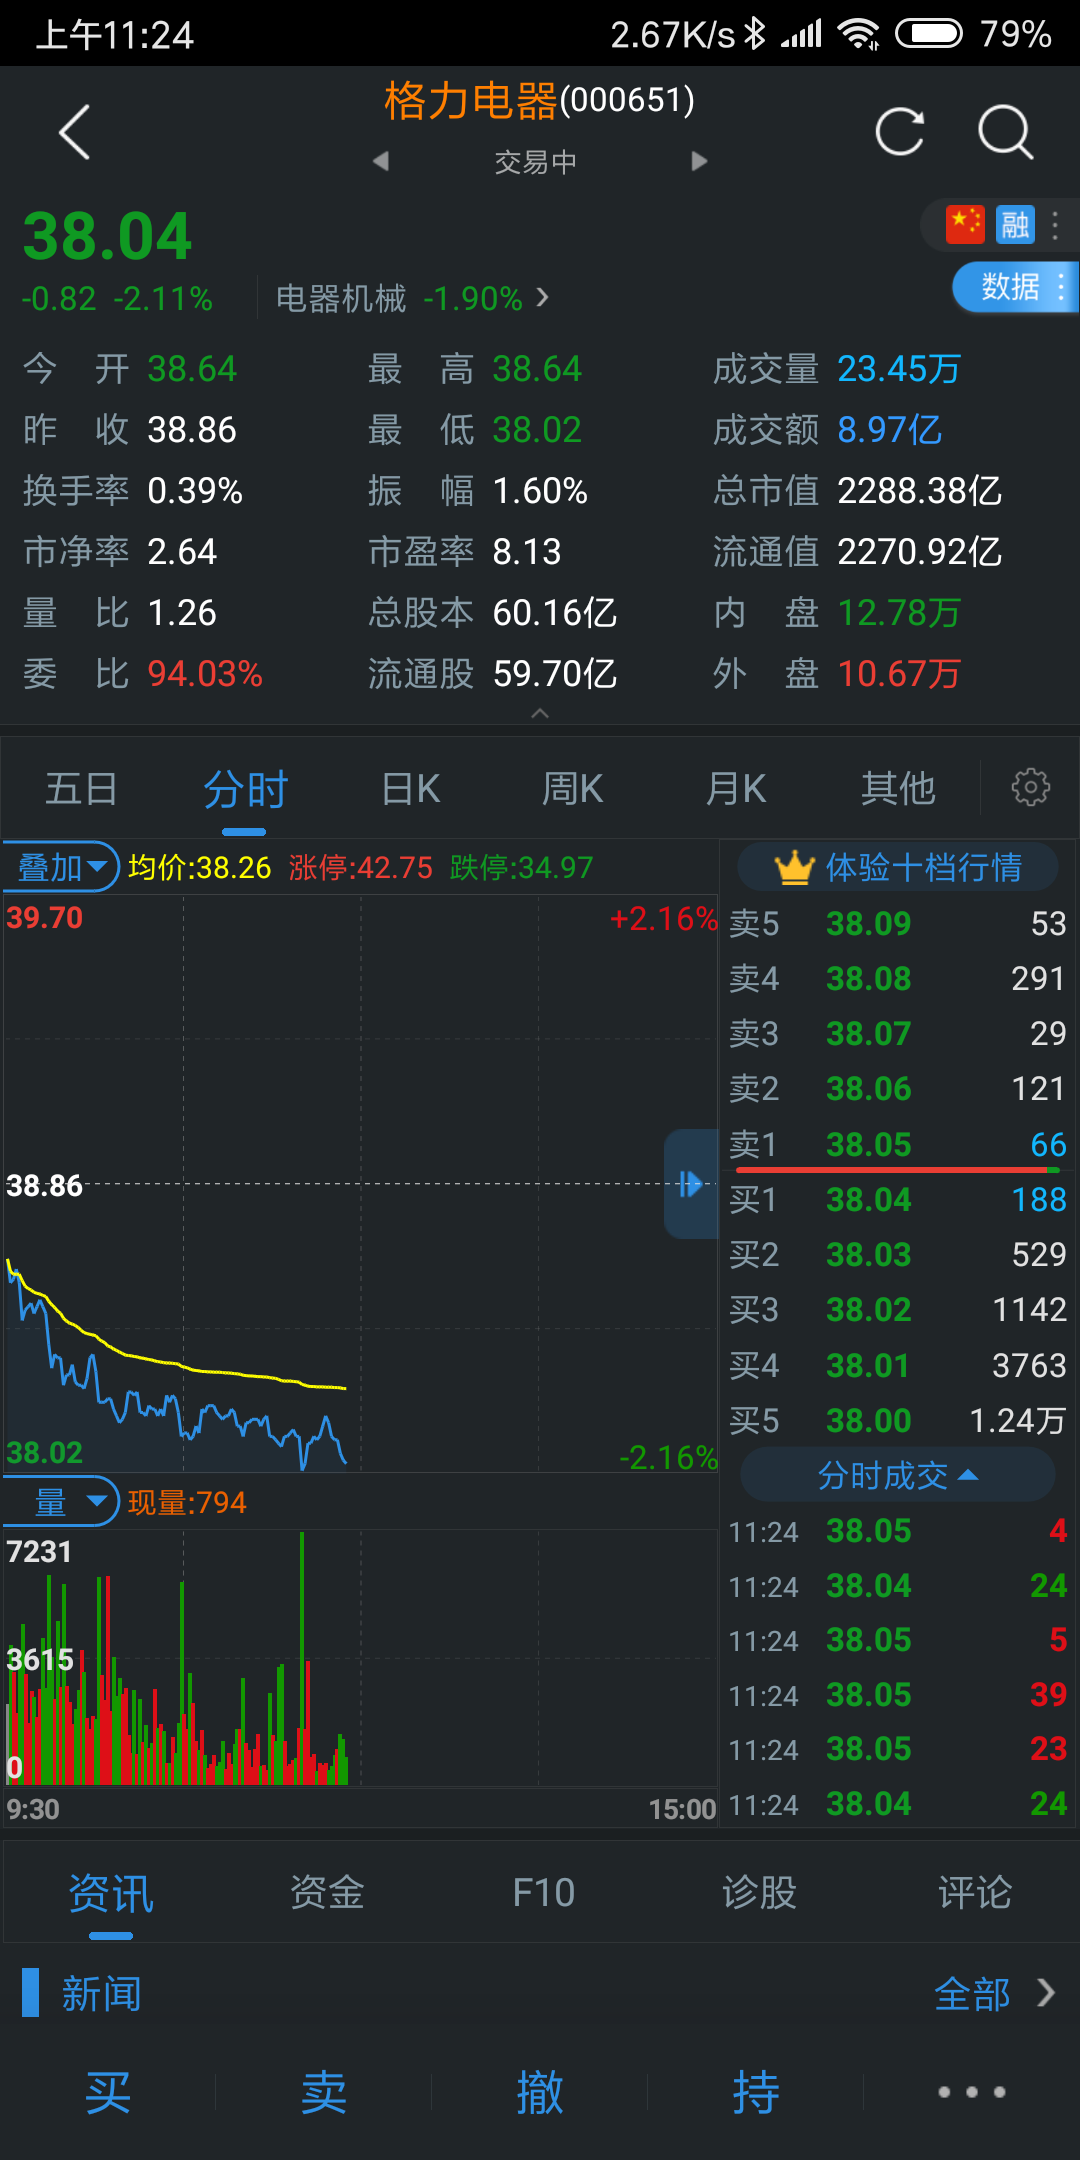
Task: Select the 分时 intraday tab
Action: click(x=245, y=789)
